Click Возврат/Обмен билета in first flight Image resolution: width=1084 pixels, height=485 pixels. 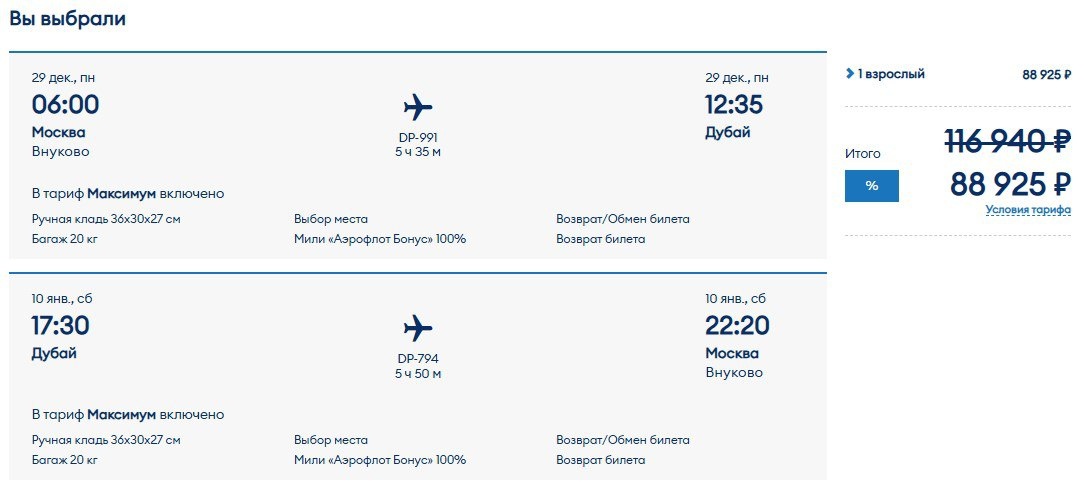(x=623, y=219)
